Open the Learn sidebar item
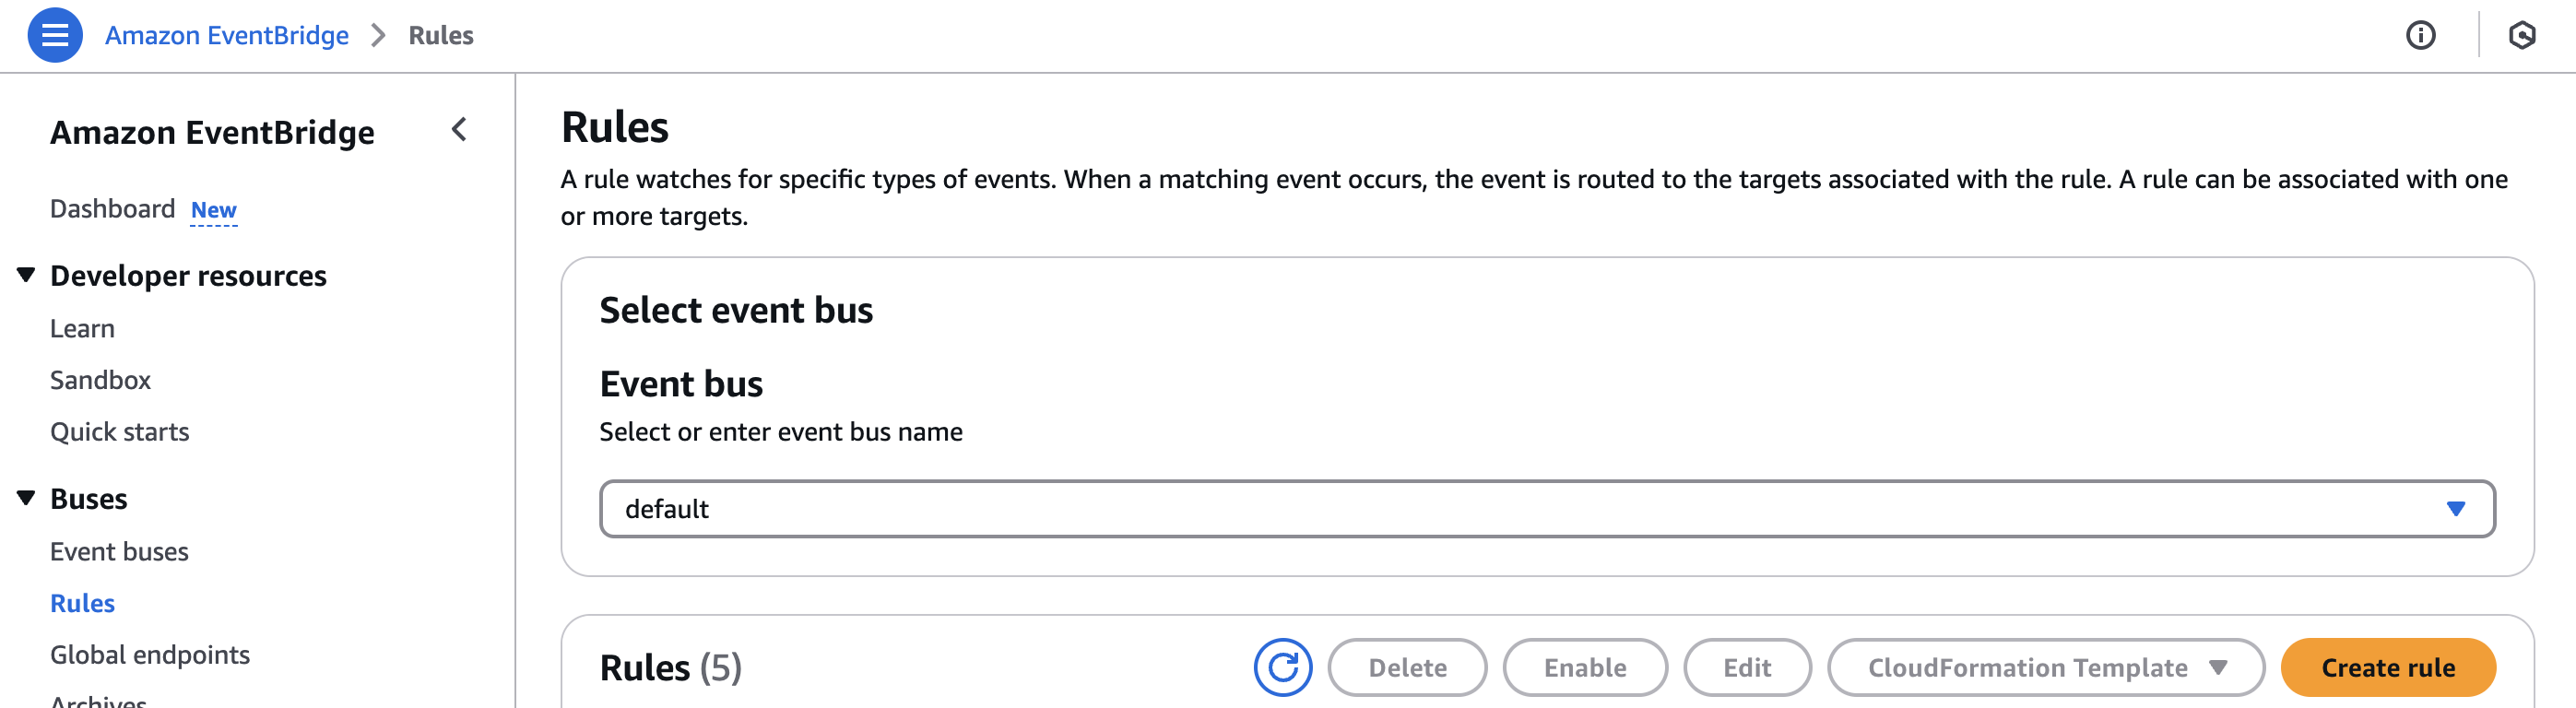The height and width of the screenshot is (708, 2576). (x=82, y=329)
